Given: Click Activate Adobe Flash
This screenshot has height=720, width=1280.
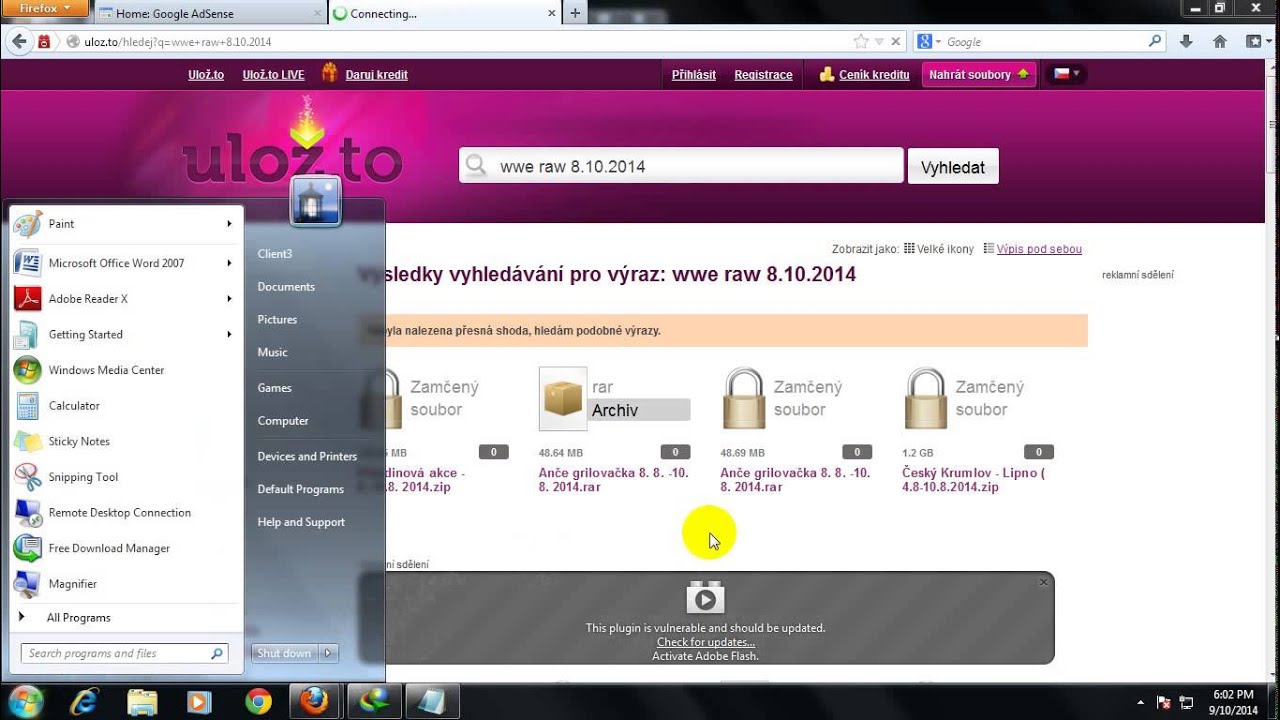Looking at the screenshot, I should [705, 656].
